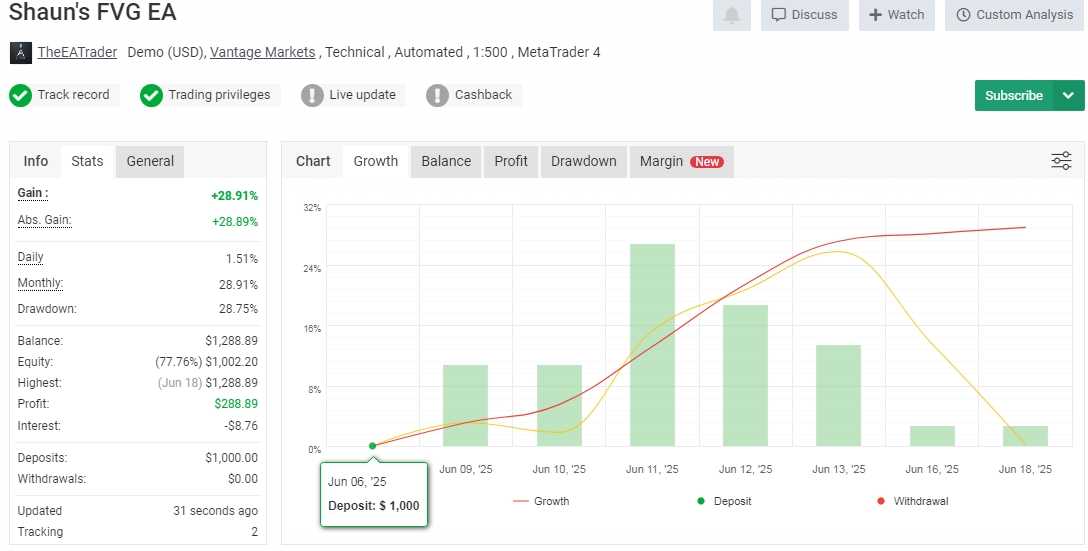Click the Abs. Gain label
The image size is (1088, 551).
coord(44,220)
